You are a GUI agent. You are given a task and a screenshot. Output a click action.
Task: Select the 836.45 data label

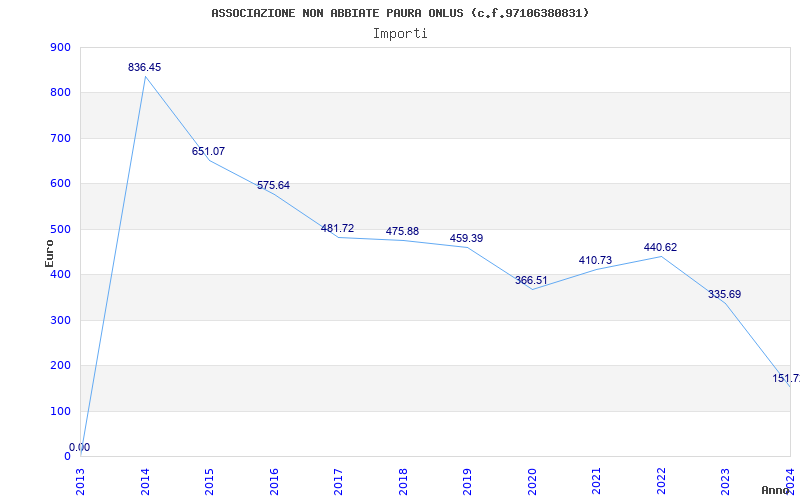point(144,67)
